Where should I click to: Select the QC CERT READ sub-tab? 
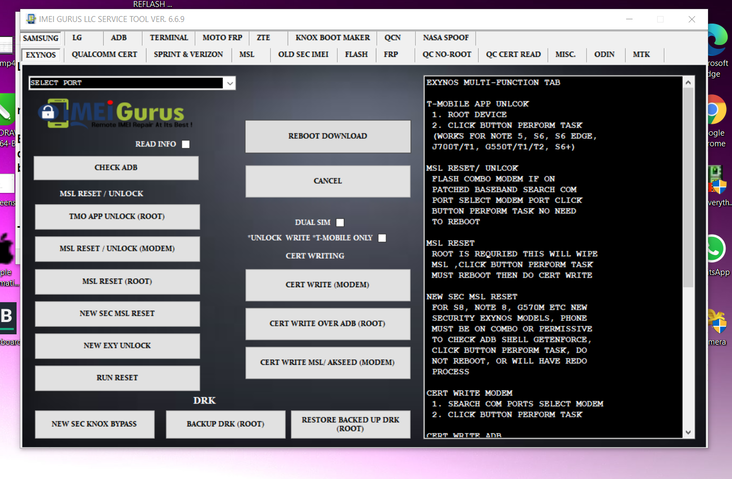pyautogui.click(x=513, y=55)
